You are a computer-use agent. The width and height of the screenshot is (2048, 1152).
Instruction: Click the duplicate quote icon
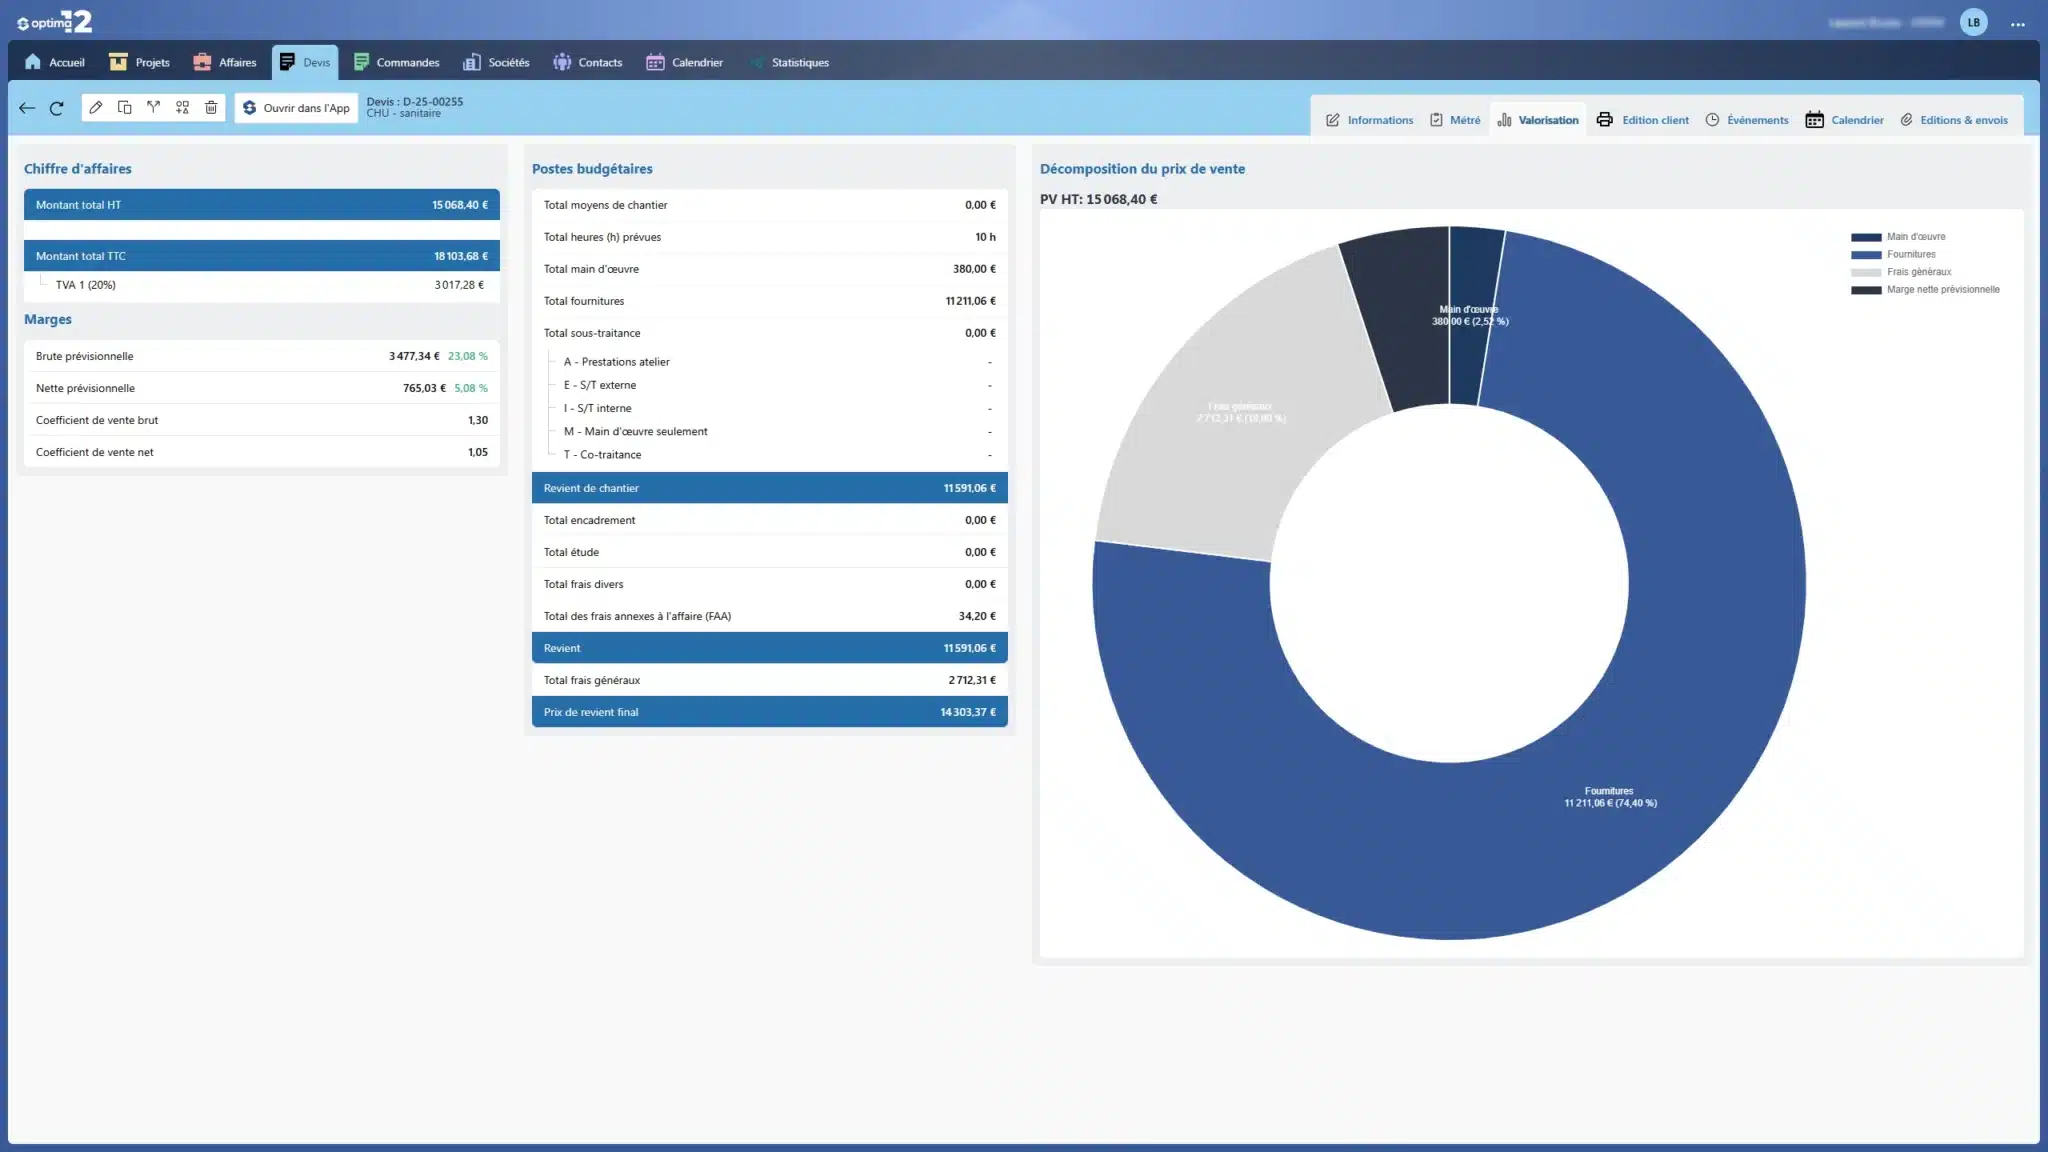pyautogui.click(x=124, y=108)
